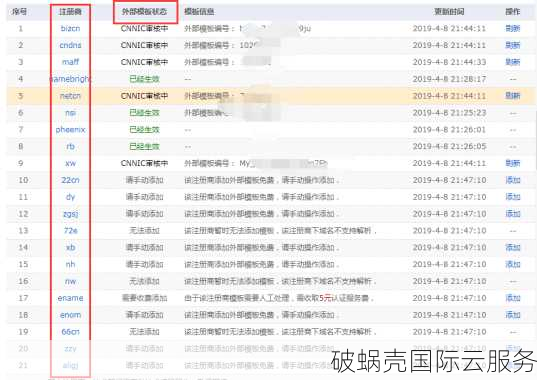
Task: Open the 72e registrar link
Action: coord(70,231)
